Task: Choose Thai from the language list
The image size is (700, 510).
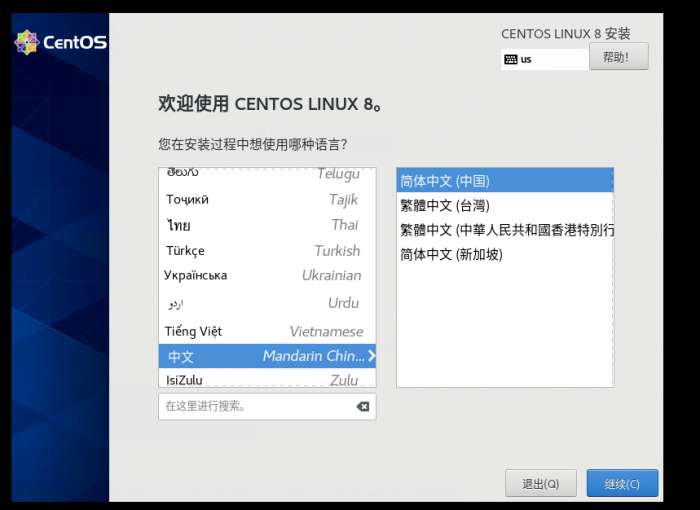Action: (x=267, y=225)
